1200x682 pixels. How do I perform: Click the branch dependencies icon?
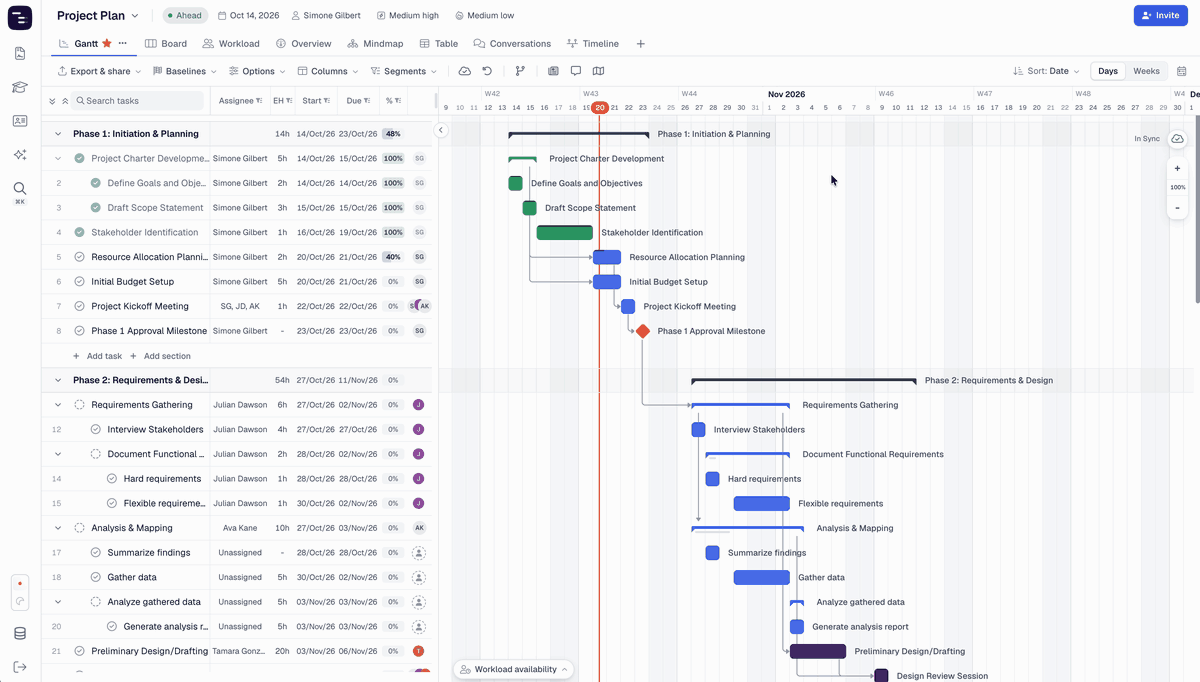520,71
